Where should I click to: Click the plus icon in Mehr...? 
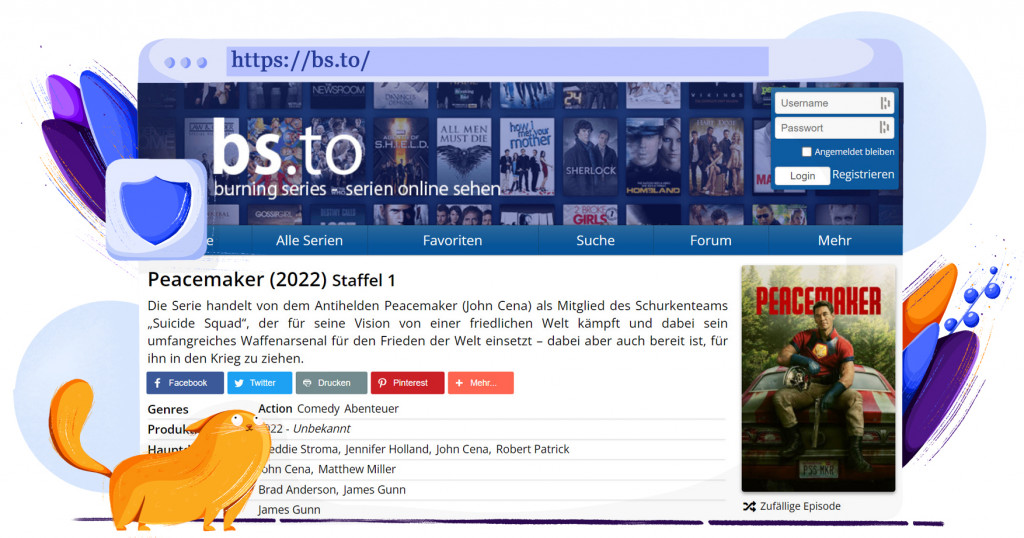pos(459,383)
